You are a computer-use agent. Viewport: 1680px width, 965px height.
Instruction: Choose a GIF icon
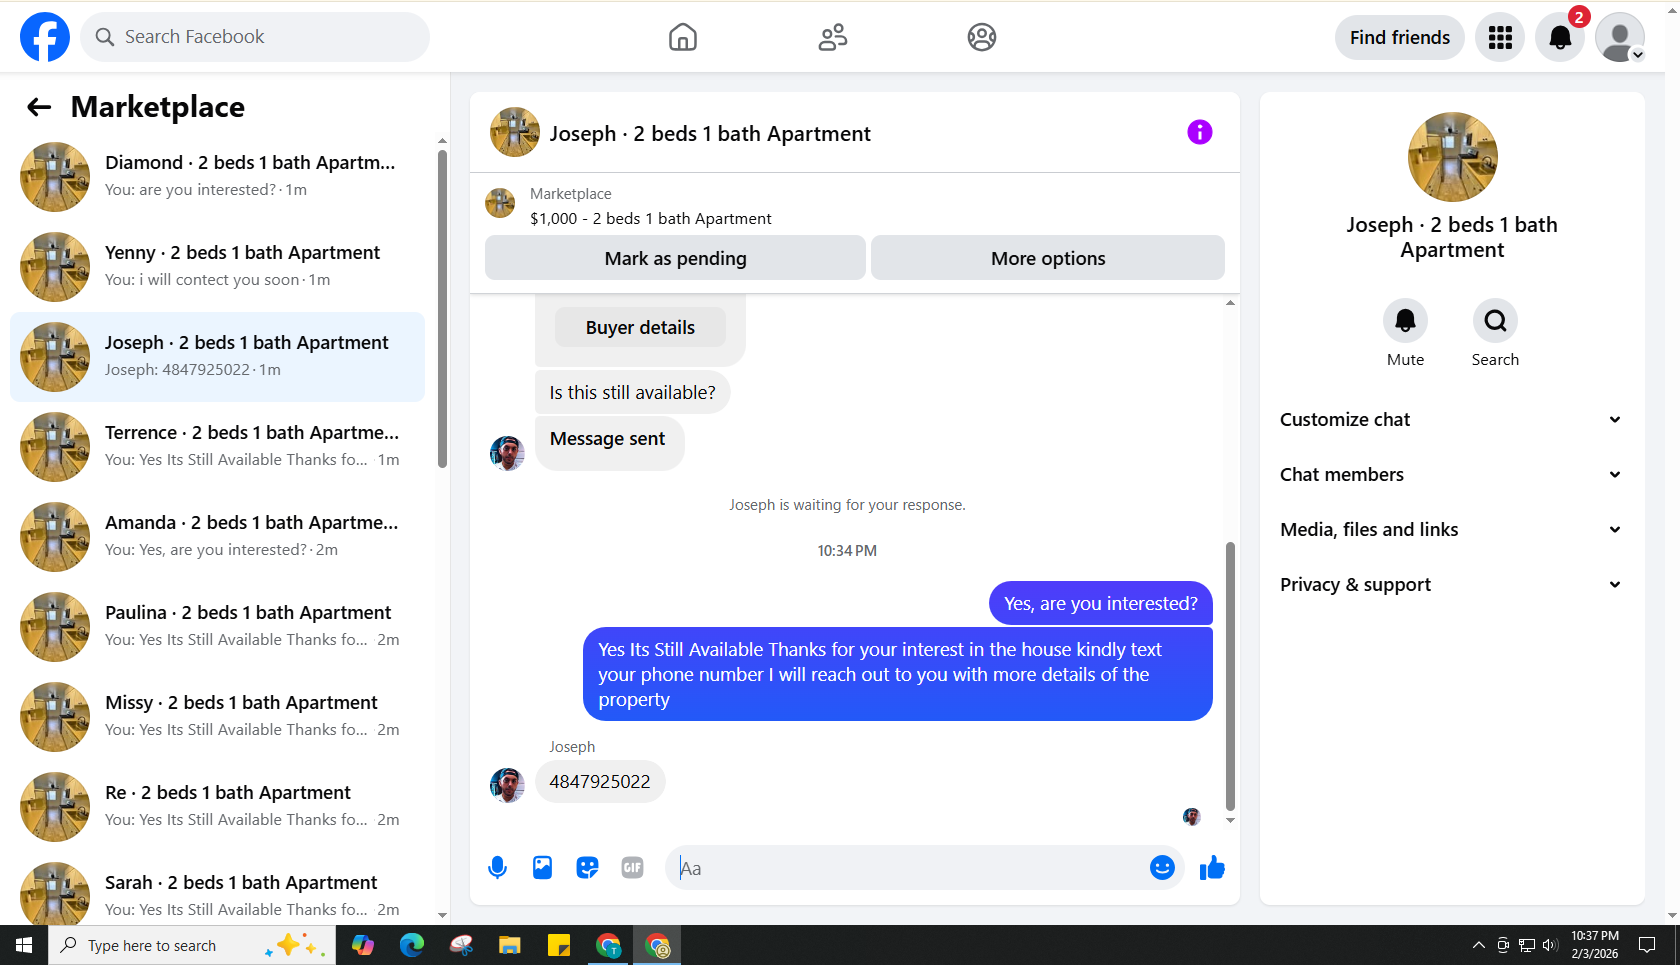632,868
